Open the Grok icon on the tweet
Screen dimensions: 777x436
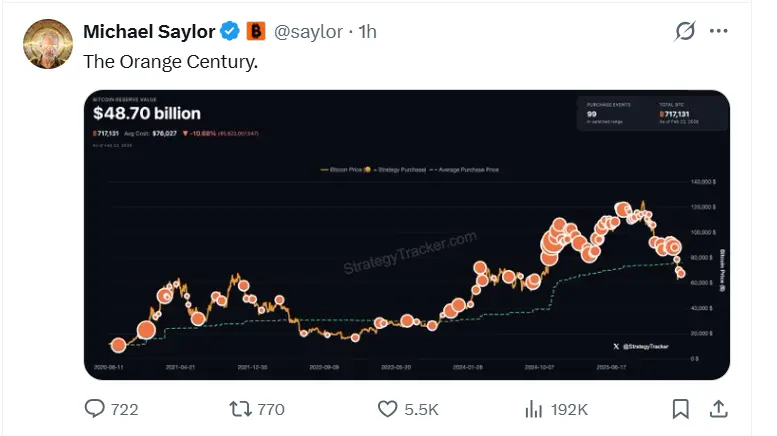pyautogui.click(x=685, y=32)
